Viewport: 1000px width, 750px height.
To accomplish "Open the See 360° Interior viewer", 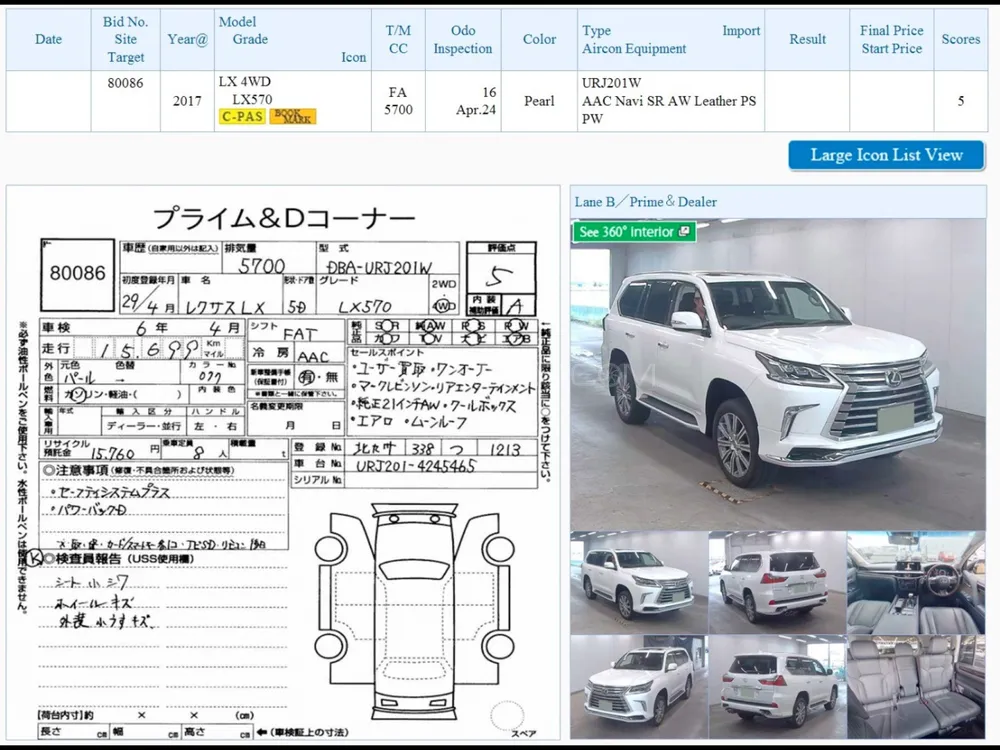I will 634,232.
